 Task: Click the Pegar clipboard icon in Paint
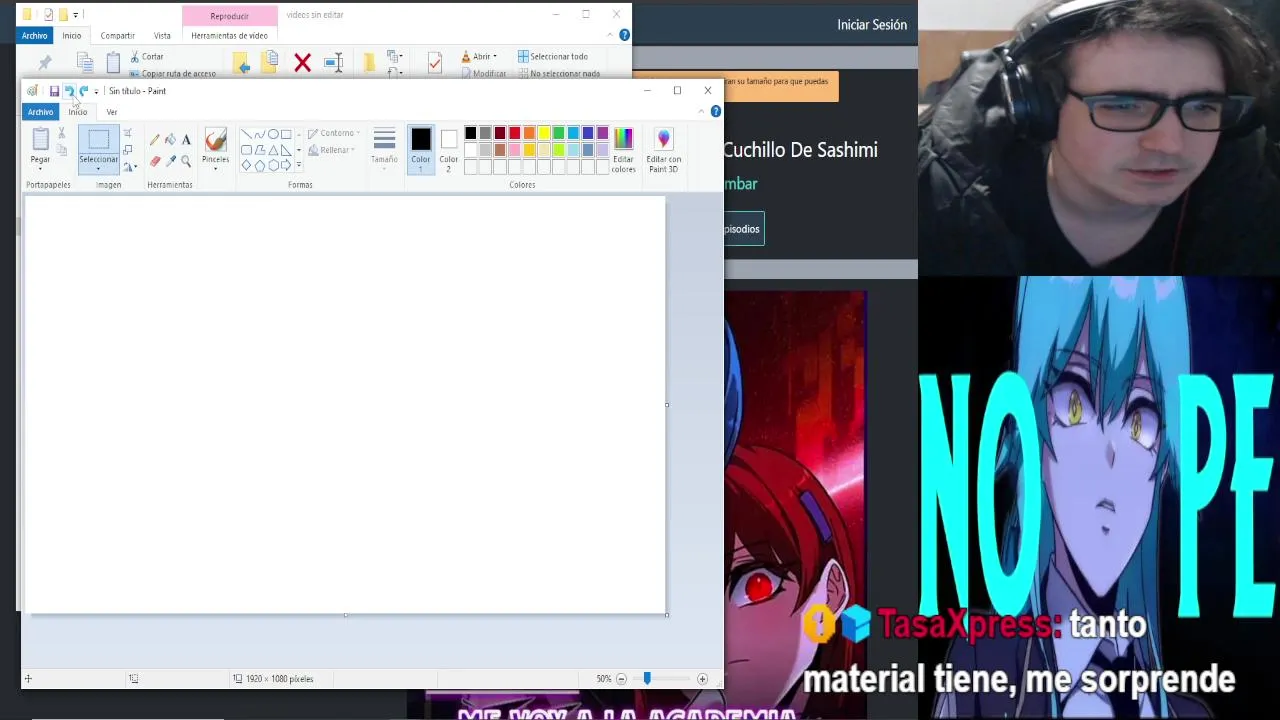(40, 140)
